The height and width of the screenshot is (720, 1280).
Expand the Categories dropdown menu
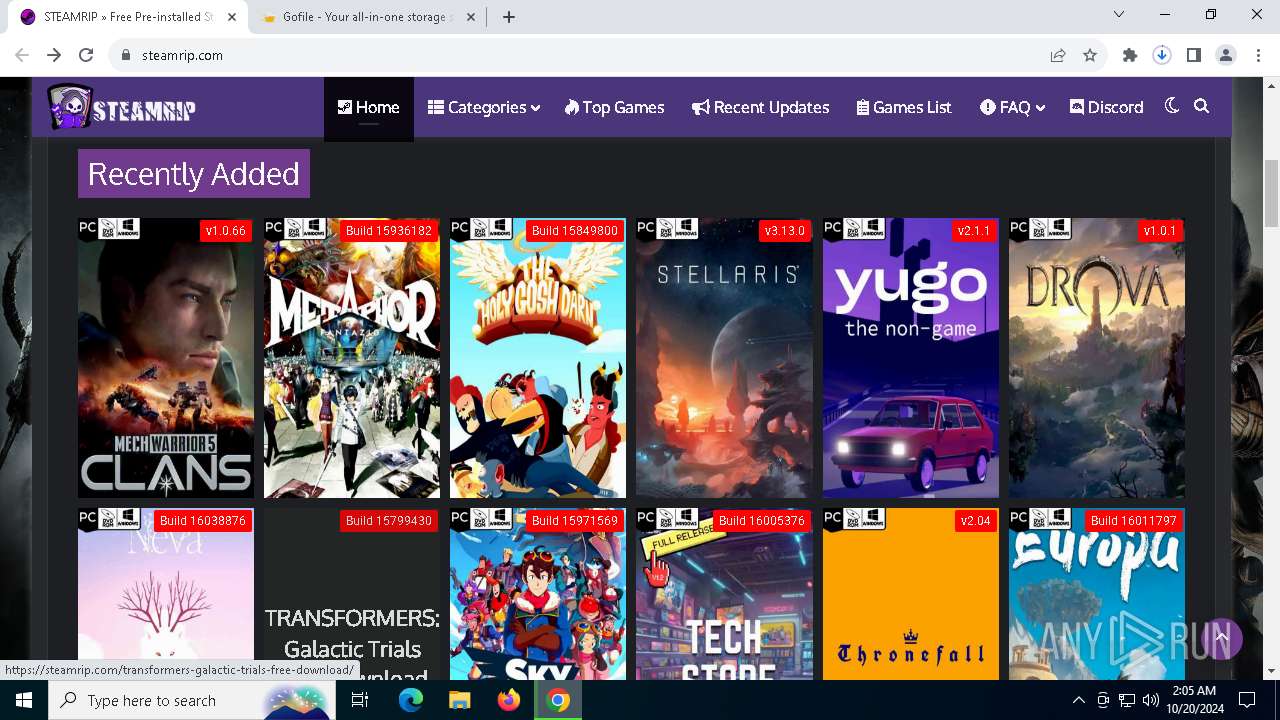tap(484, 107)
